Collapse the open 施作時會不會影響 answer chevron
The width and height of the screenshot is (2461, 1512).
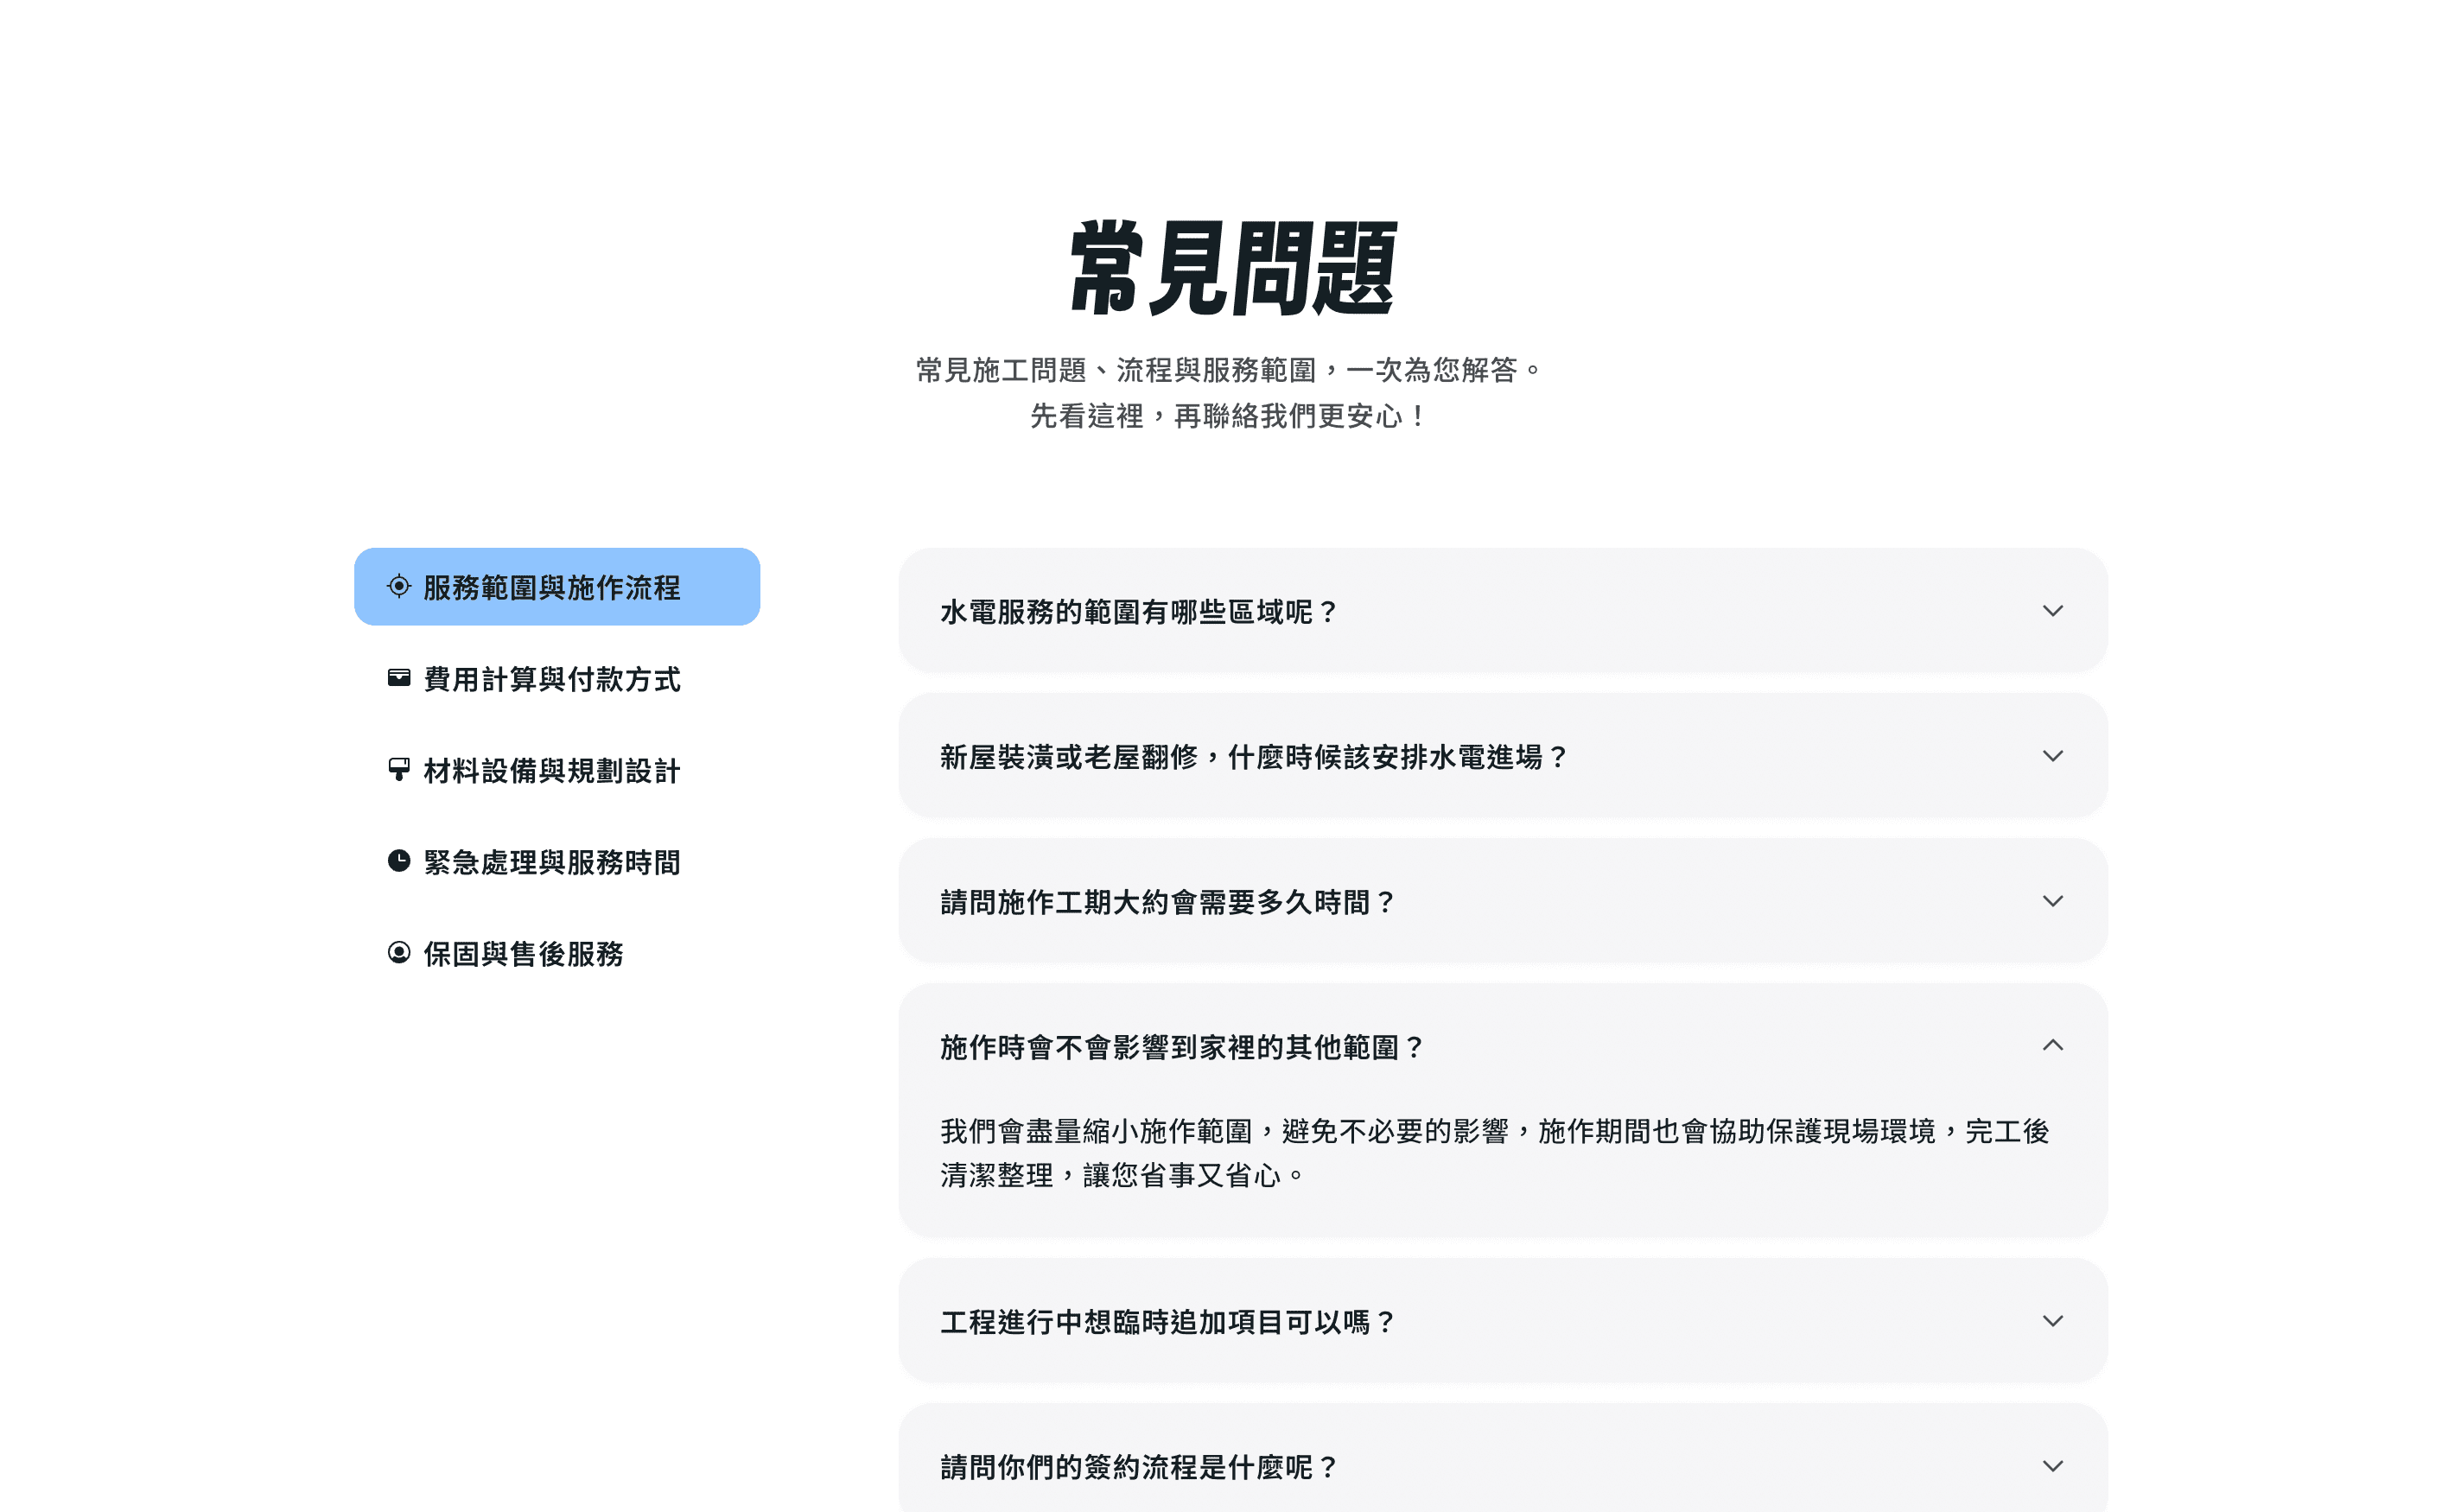[x=2051, y=1045]
